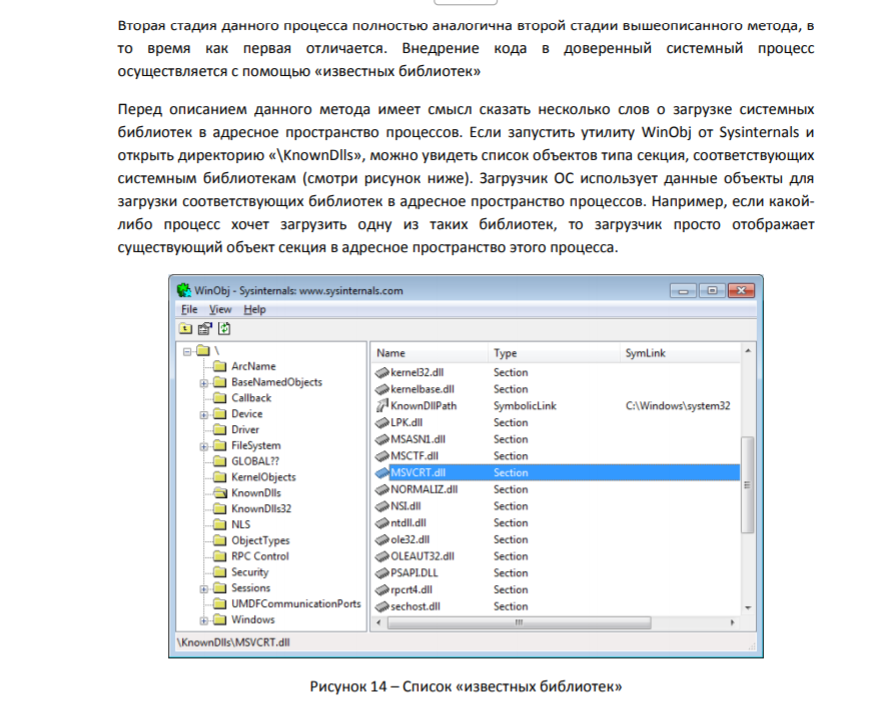This screenshot has height=706, width=874.
Task: Expand the Sessions folder node
Action: pos(204,589)
